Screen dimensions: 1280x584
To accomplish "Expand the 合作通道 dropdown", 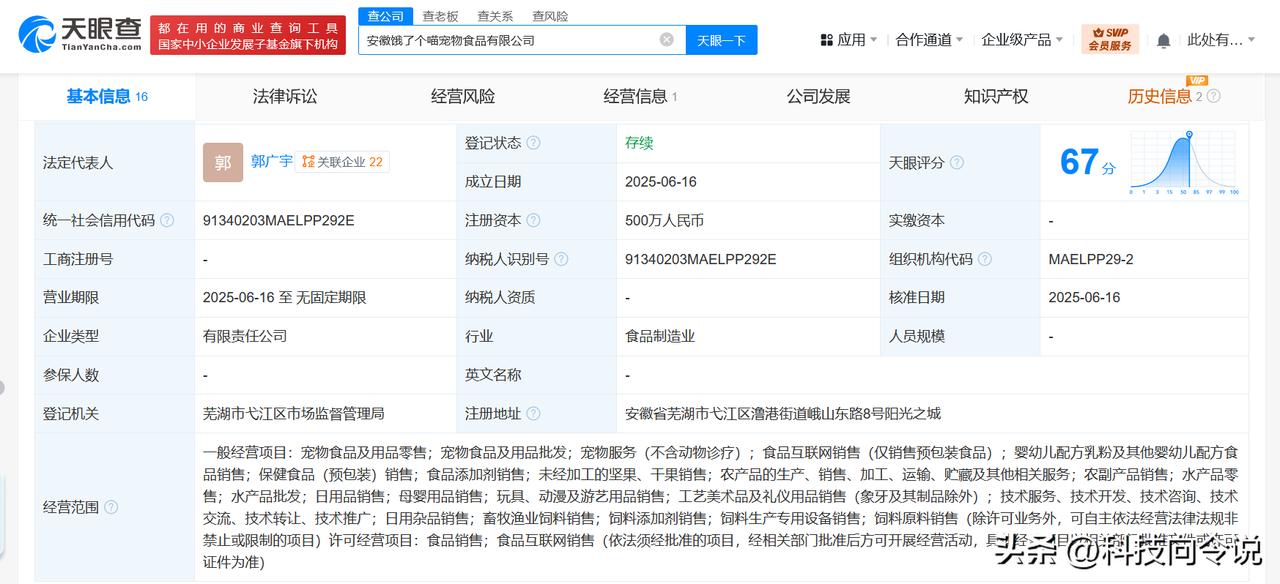I will click(x=930, y=40).
